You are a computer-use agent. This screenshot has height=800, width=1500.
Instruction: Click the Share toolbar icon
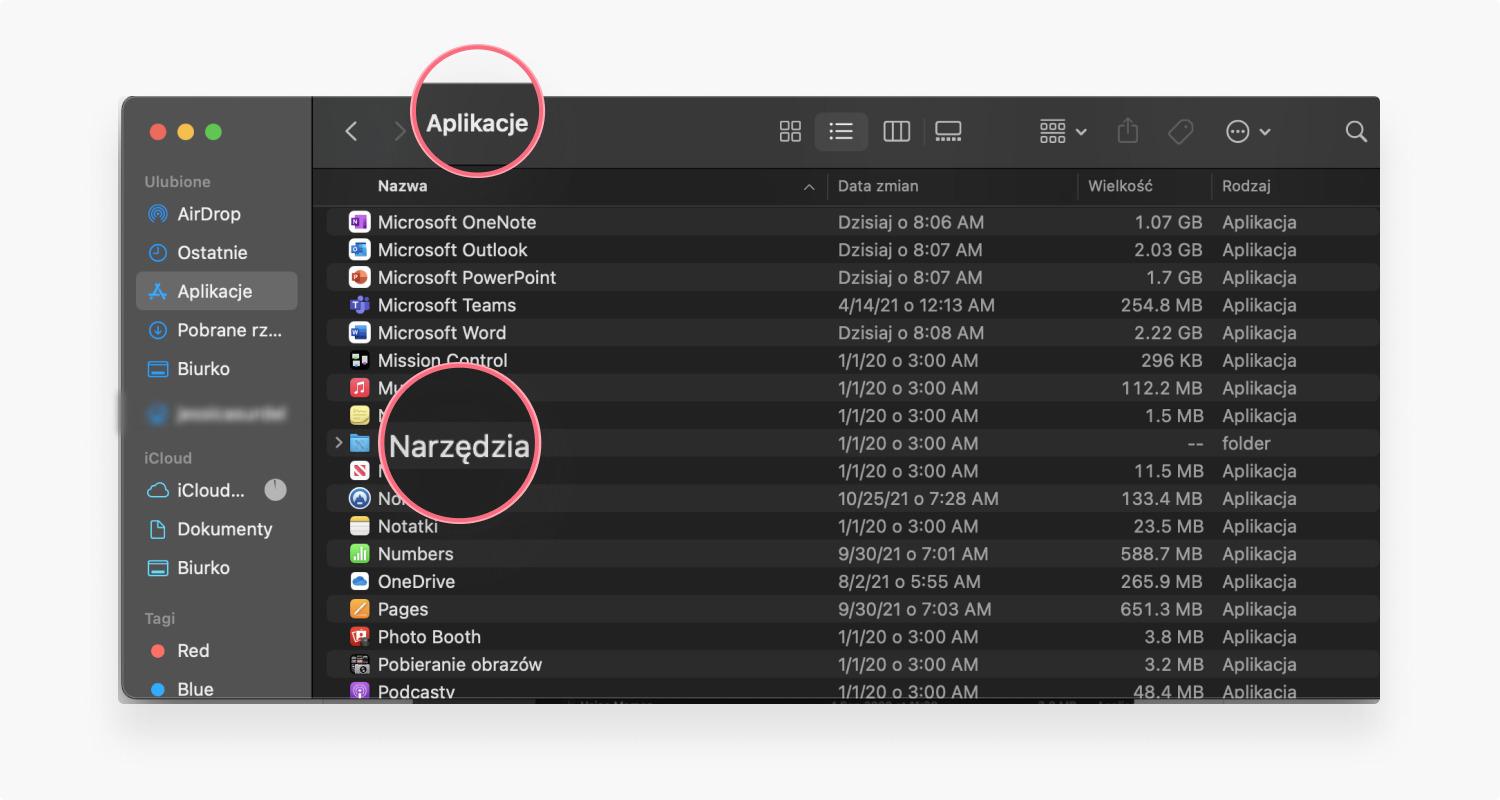[1128, 131]
